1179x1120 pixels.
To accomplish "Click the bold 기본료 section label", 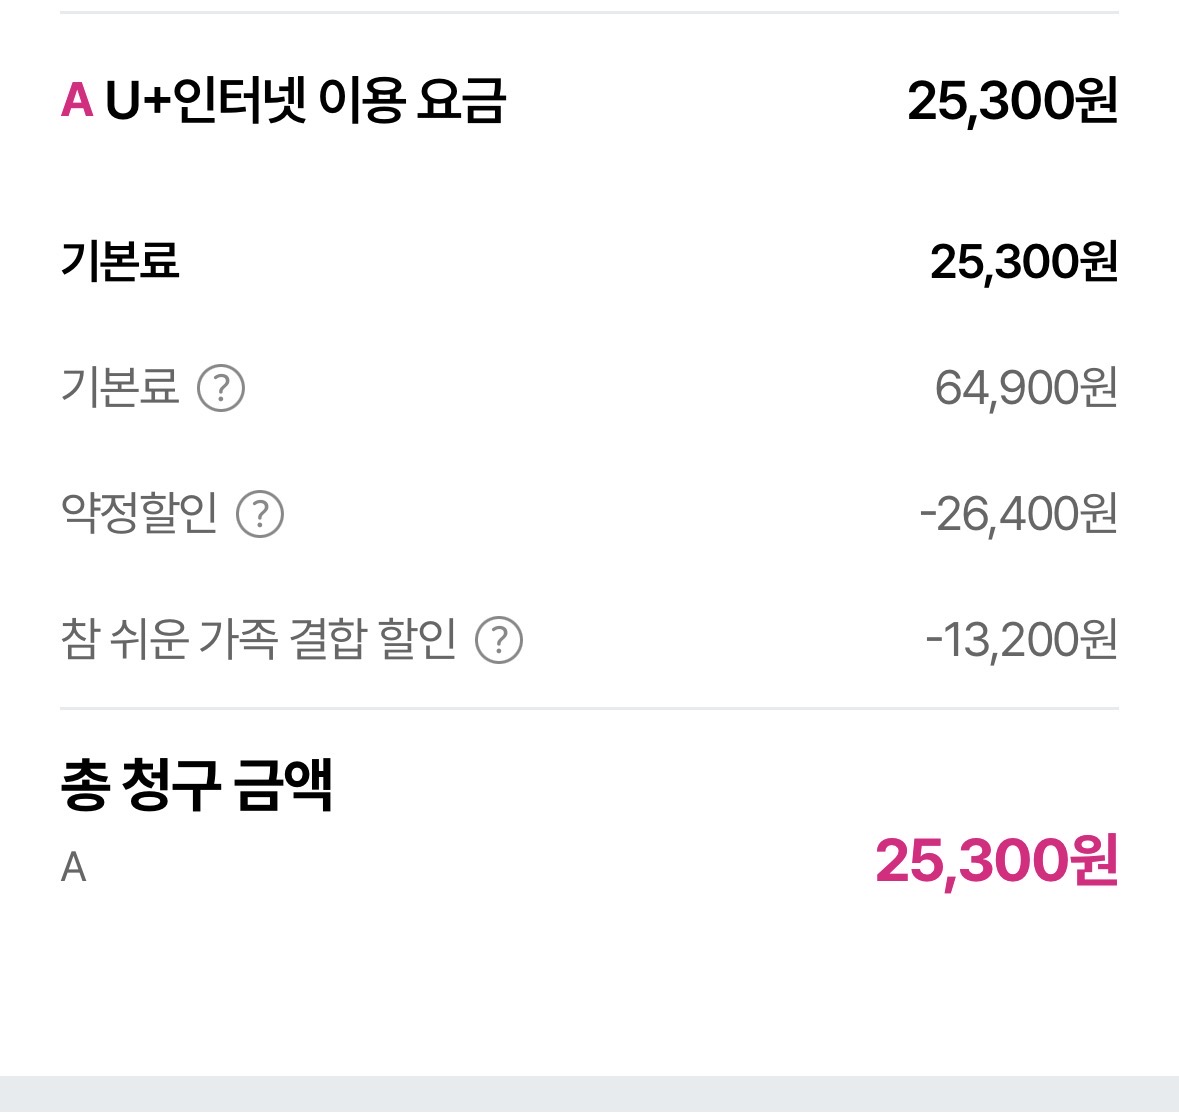I will click(120, 262).
